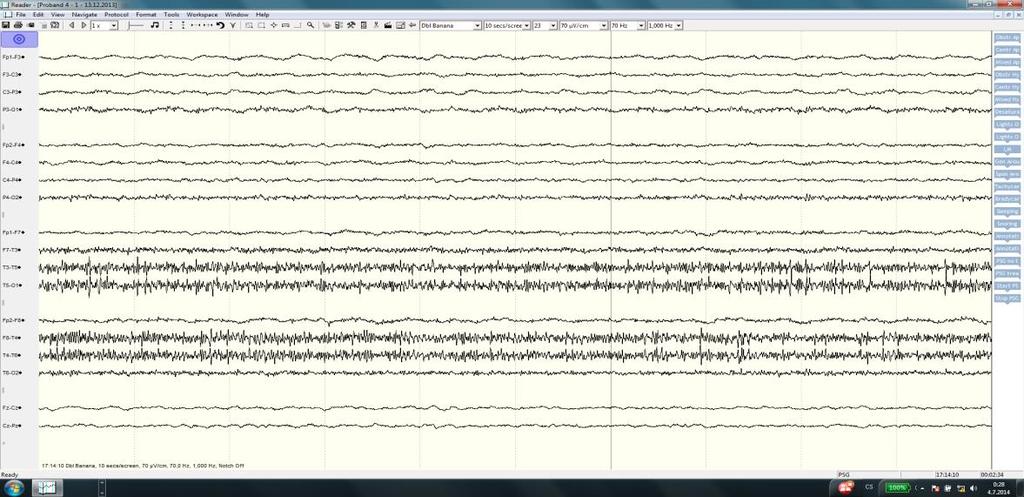Click the LM annotation button
The width and height of the screenshot is (1024, 497).
(x=1006, y=149)
